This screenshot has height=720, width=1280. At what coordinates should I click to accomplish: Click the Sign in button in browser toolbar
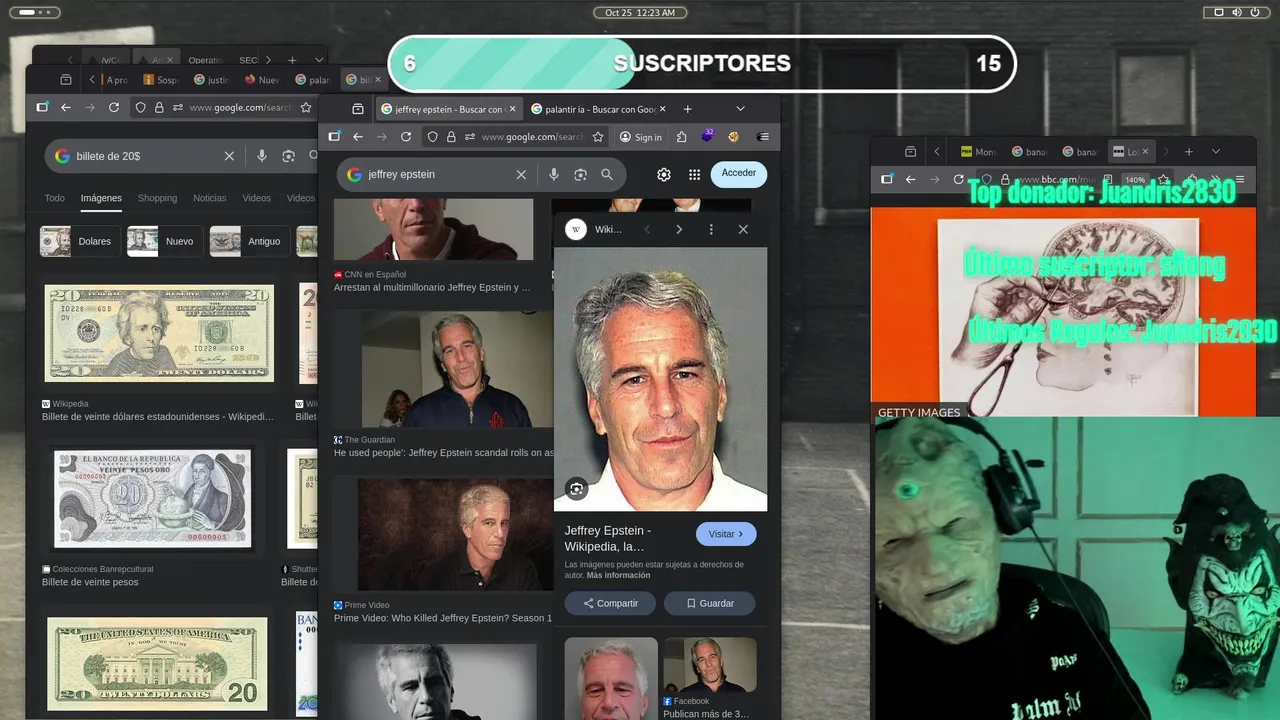pos(640,137)
